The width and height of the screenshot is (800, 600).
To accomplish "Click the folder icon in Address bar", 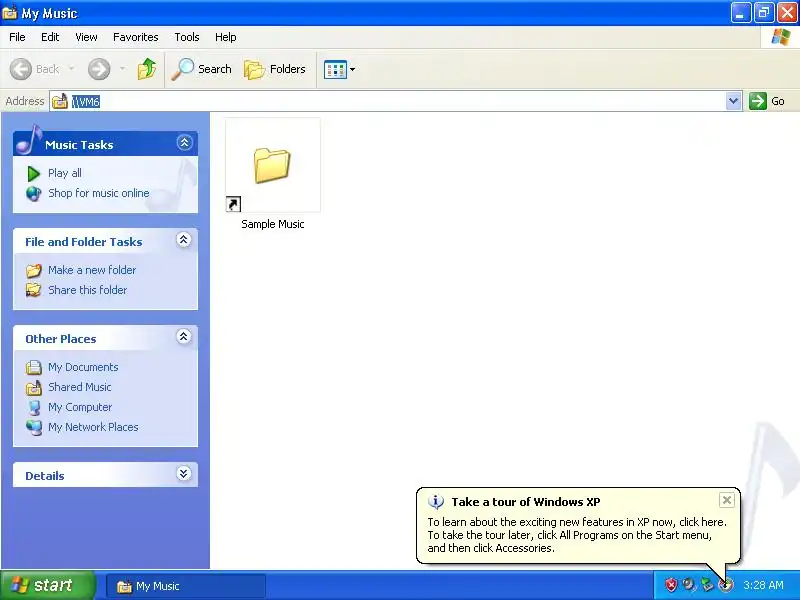I will [x=60, y=101].
